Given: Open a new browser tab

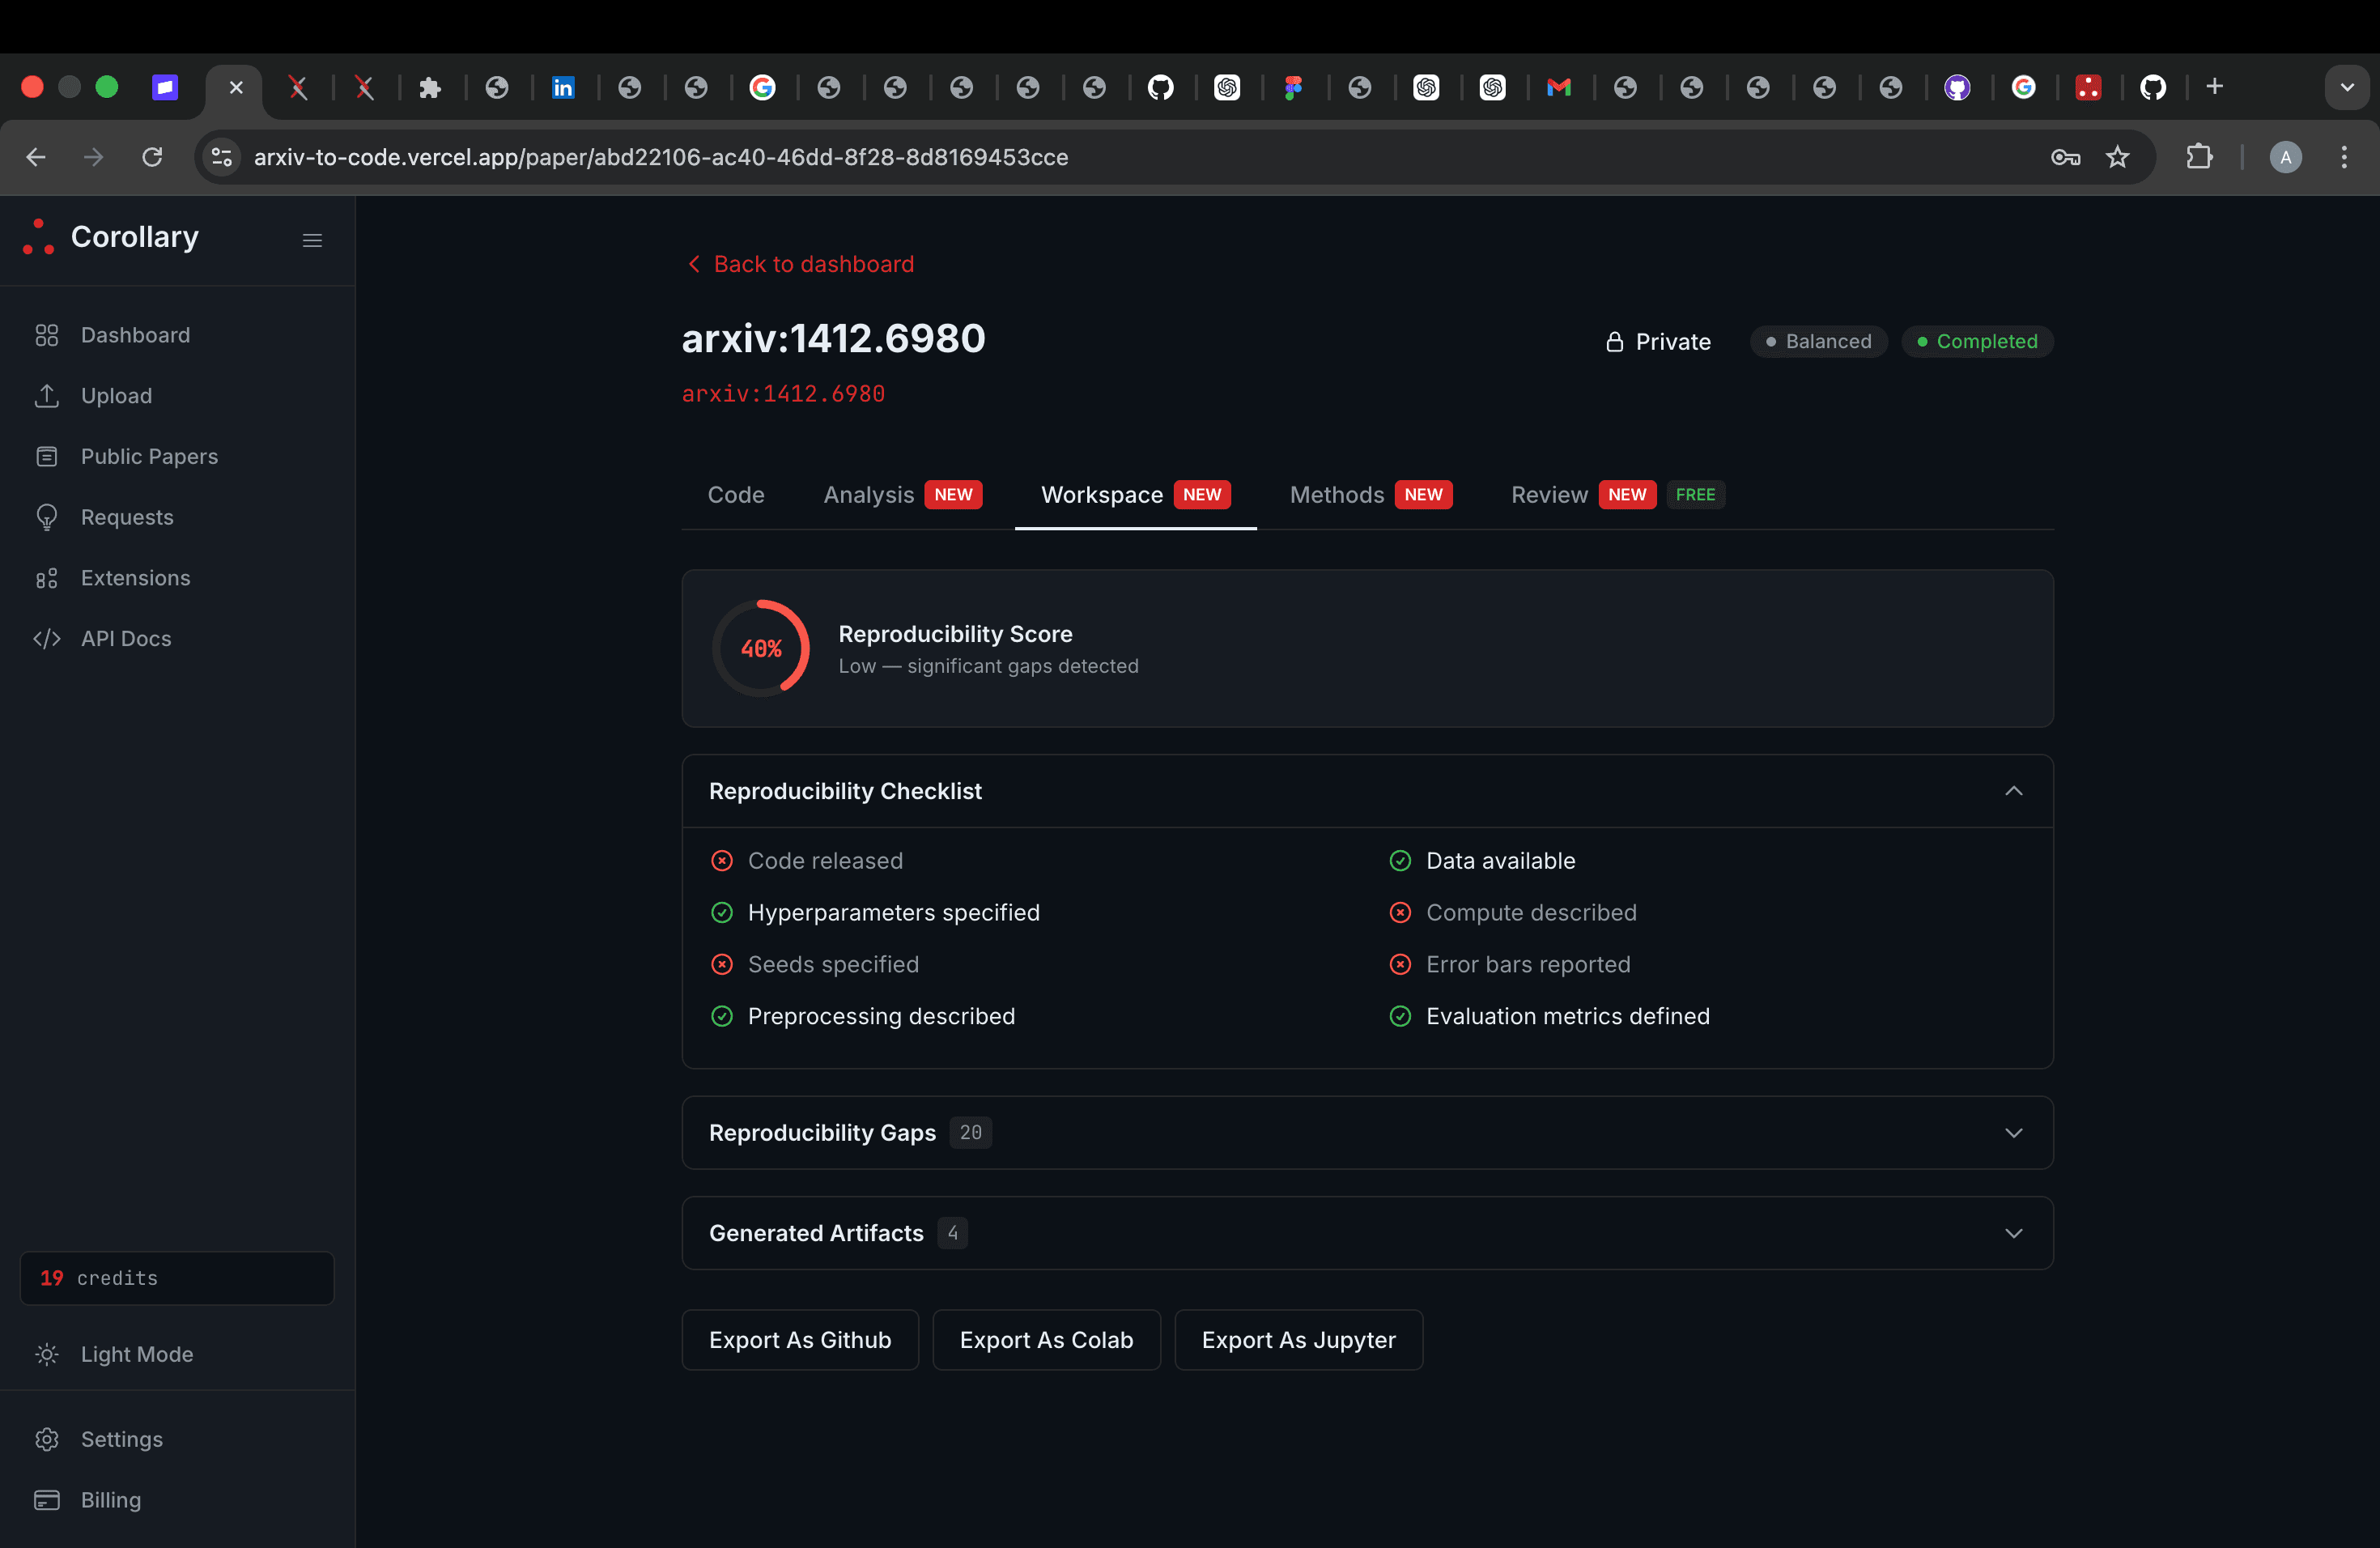Looking at the screenshot, I should pos(2214,87).
